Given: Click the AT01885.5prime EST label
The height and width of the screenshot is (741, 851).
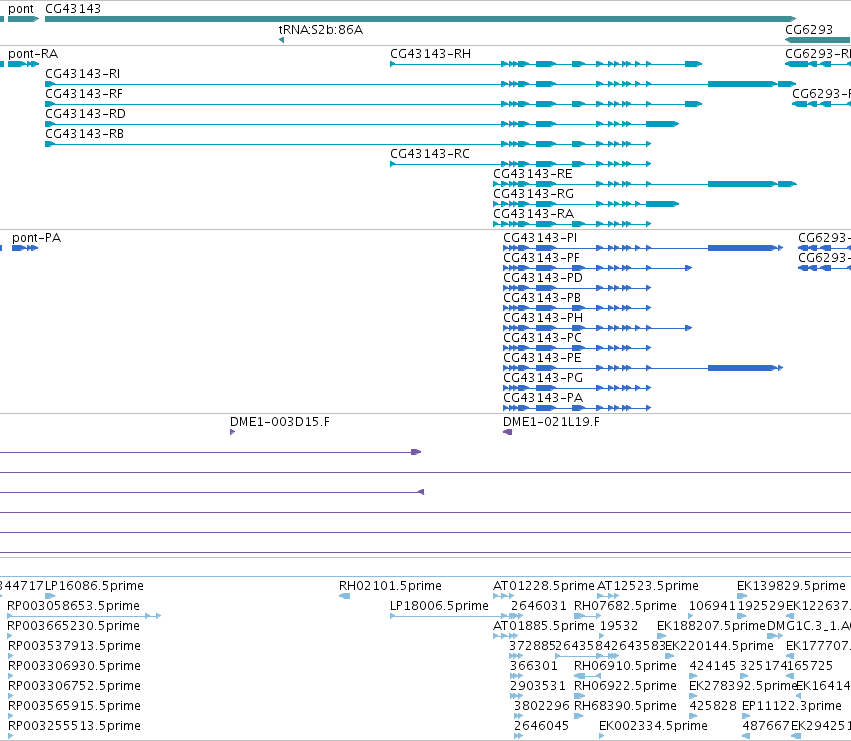Looking at the screenshot, I should click(544, 626).
